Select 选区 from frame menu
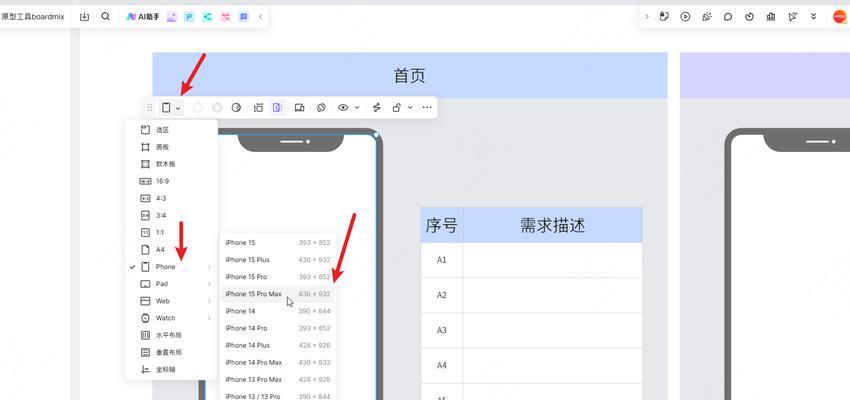The height and width of the screenshot is (400, 850). [x=171, y=130]
